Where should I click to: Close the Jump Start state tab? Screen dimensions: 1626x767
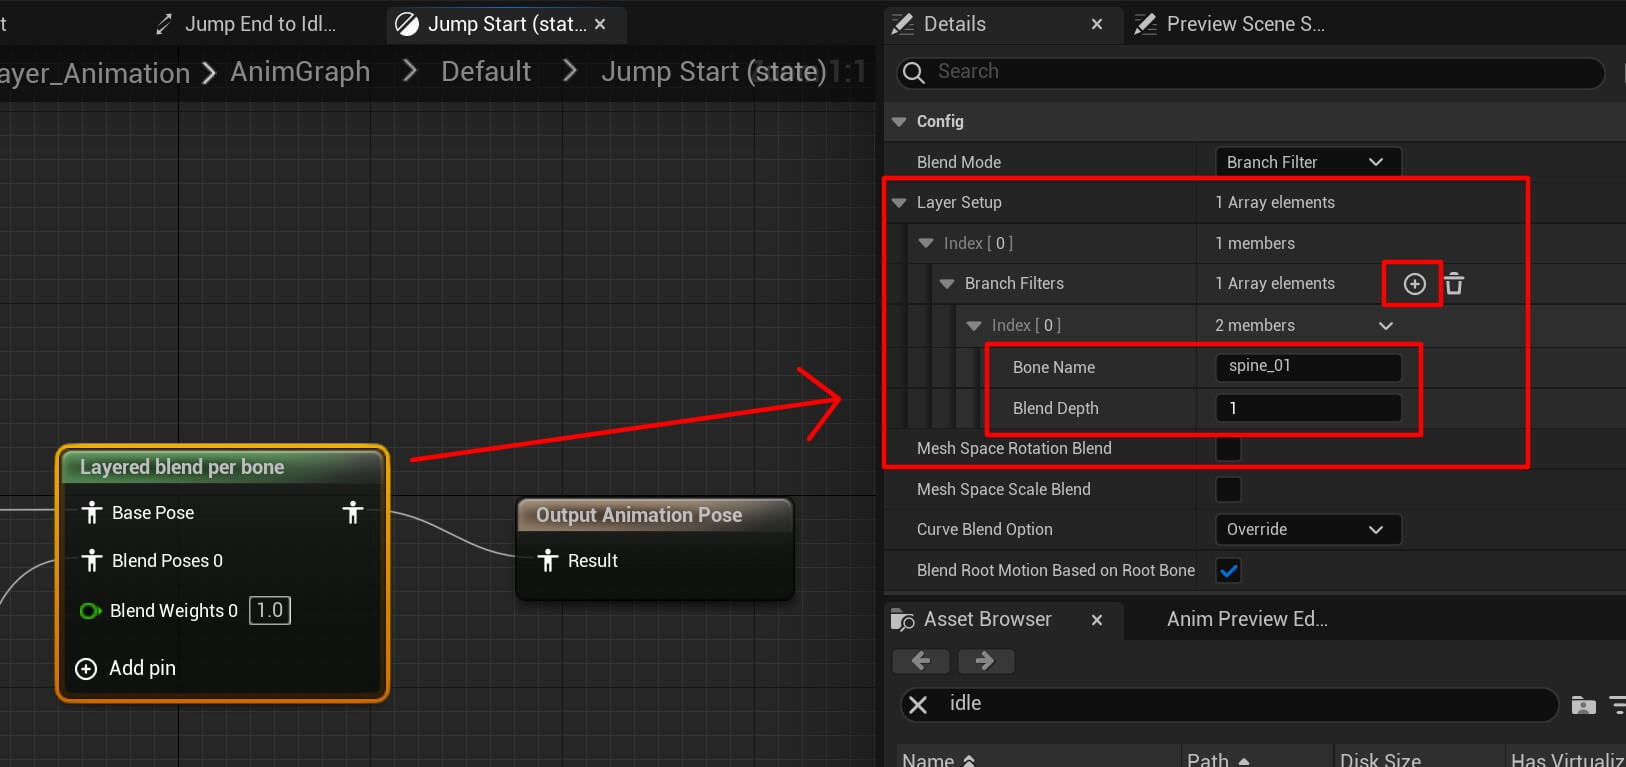click(600, 24)
